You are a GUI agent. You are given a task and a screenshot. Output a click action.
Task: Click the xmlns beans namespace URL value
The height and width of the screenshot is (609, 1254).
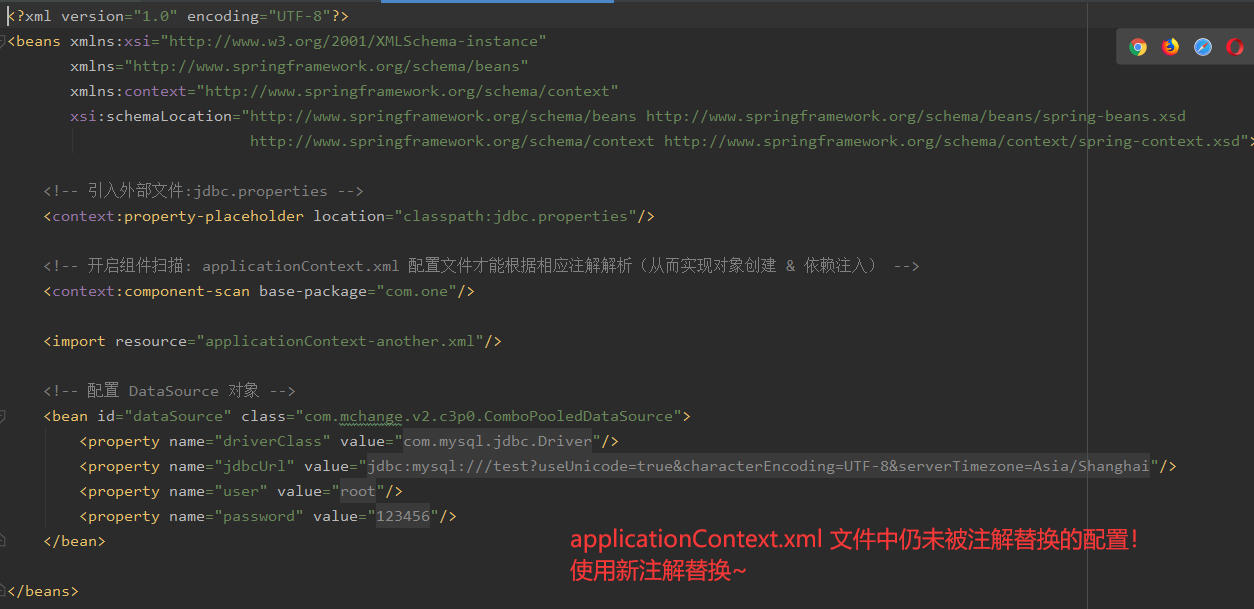click(326, 66)
